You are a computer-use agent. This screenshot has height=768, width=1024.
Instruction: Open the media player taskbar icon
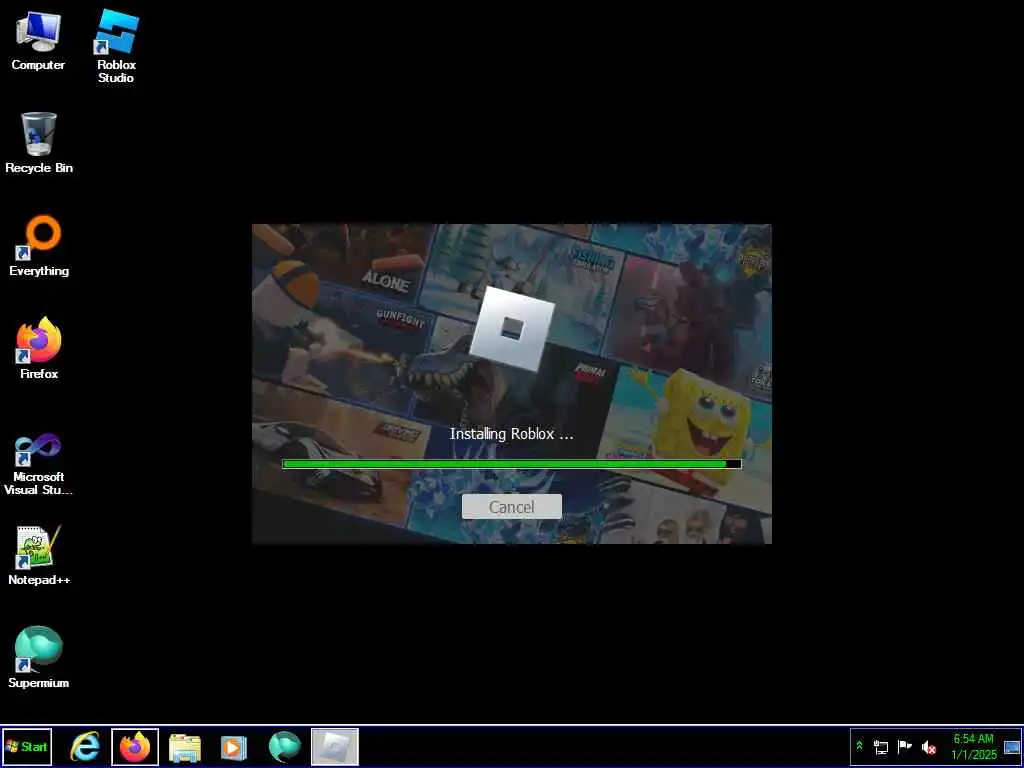234,747
